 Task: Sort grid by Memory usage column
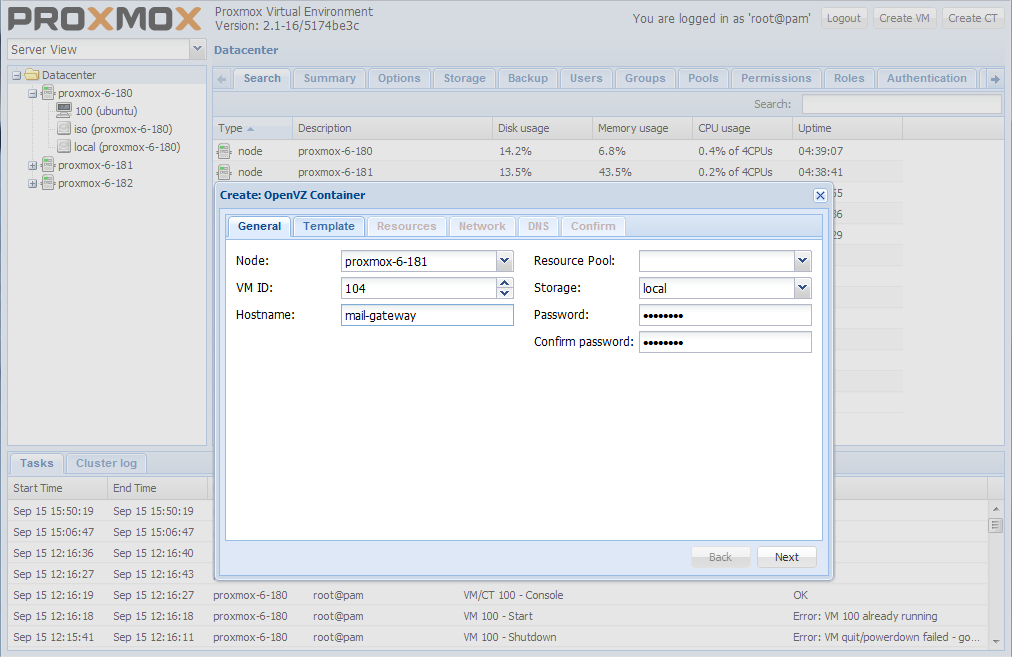pos(642,128)
